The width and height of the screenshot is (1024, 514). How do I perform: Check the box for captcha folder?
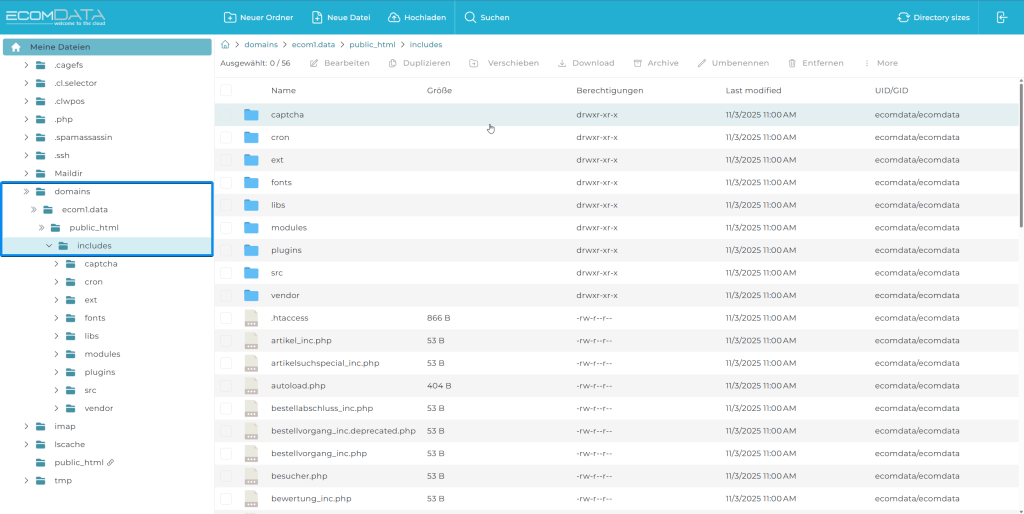[226, 115]
